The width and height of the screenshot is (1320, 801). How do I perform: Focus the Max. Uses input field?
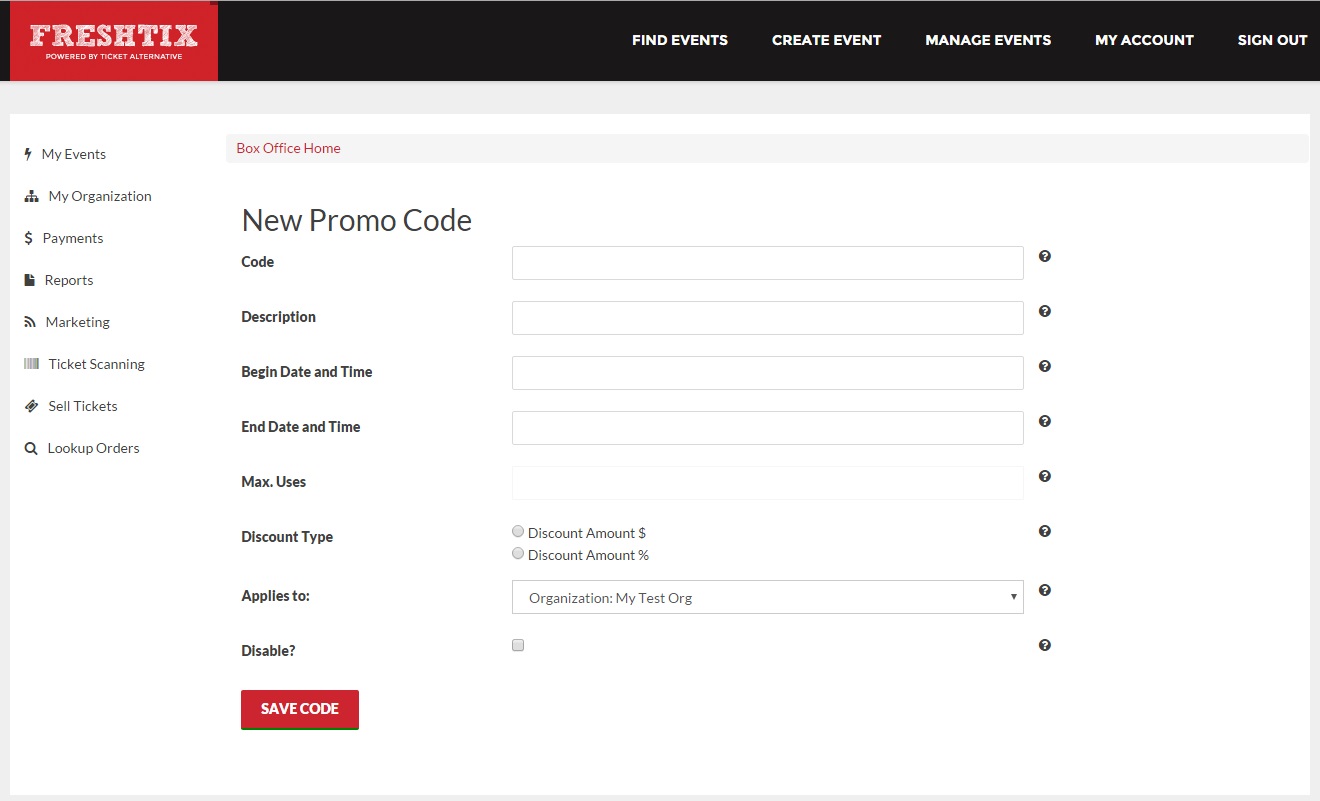pyautogui.click(x=768, y=483)
